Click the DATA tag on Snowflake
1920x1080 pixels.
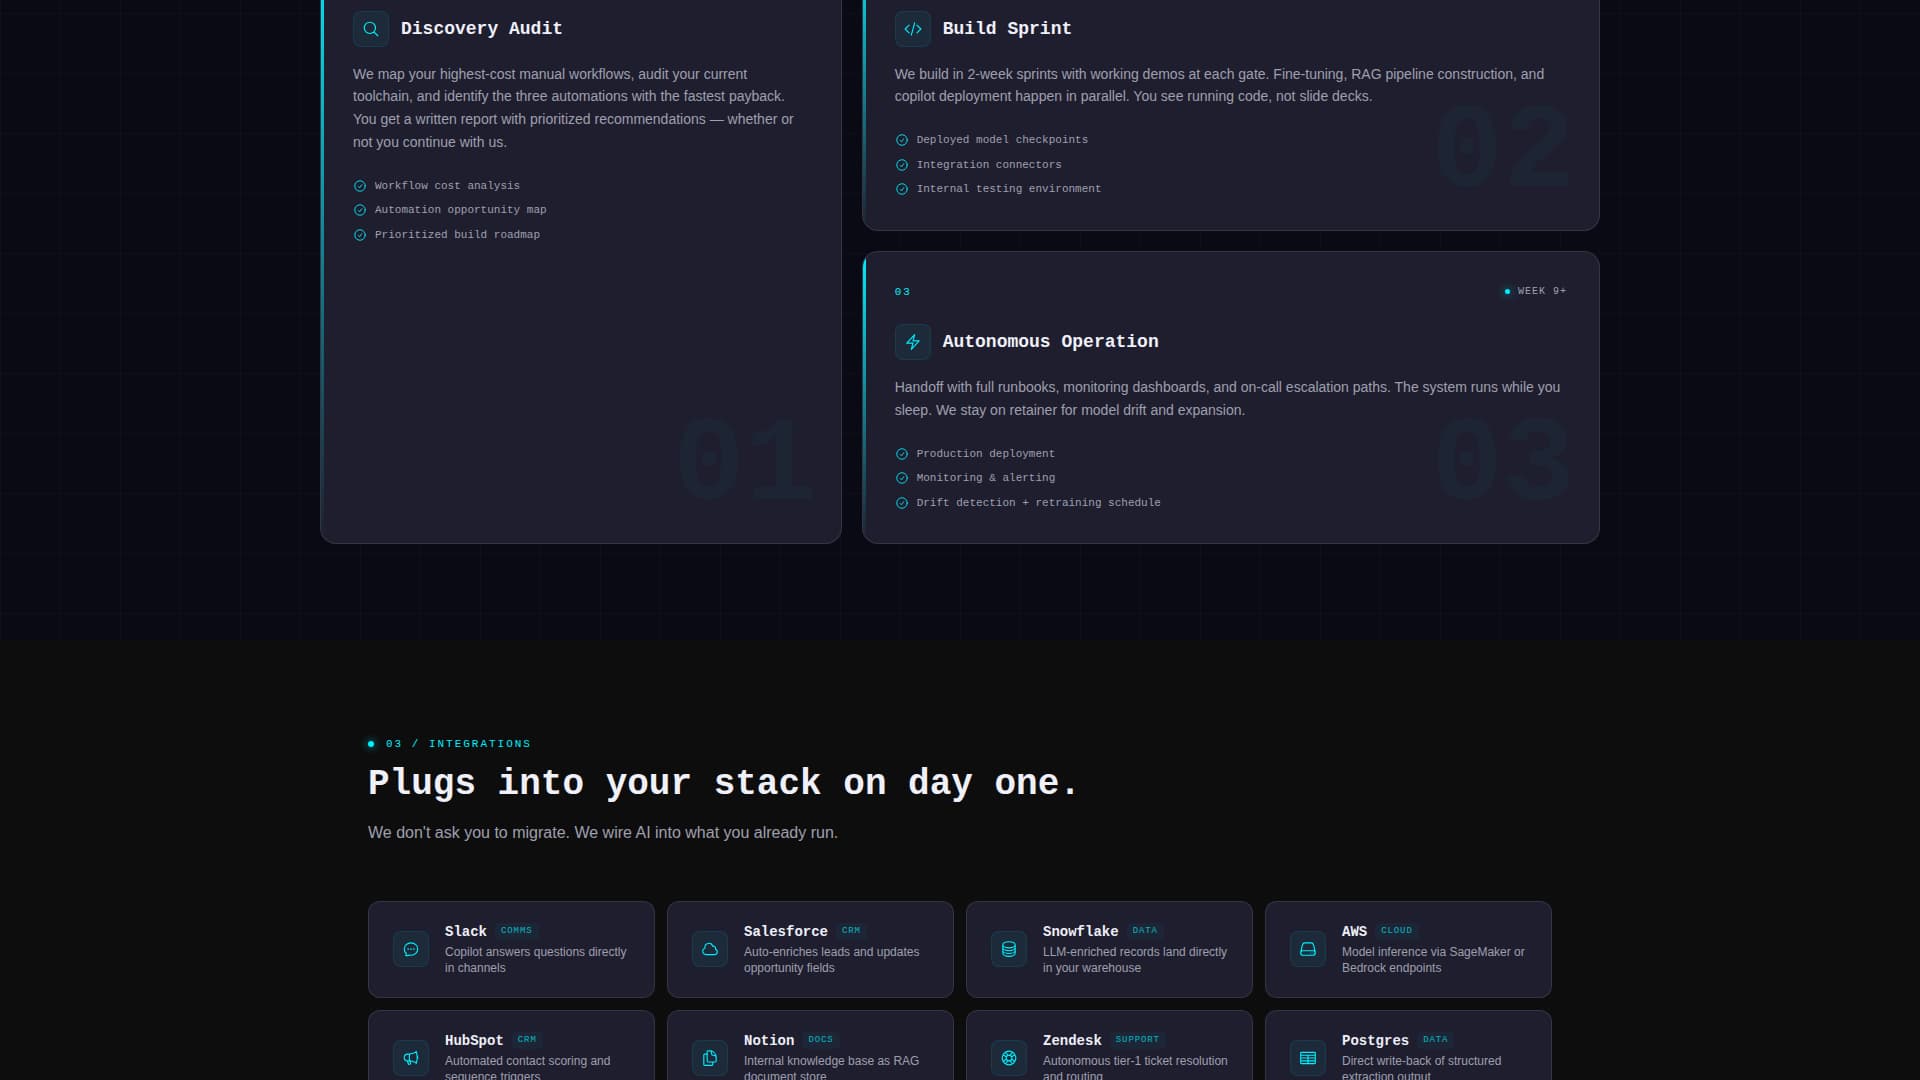(x=1144, y=930)
